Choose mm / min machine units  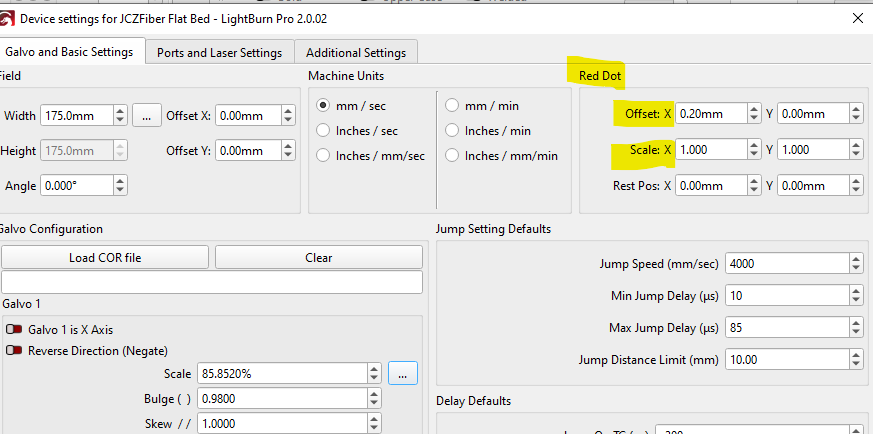pyautogui.click(x=452, y=105)
